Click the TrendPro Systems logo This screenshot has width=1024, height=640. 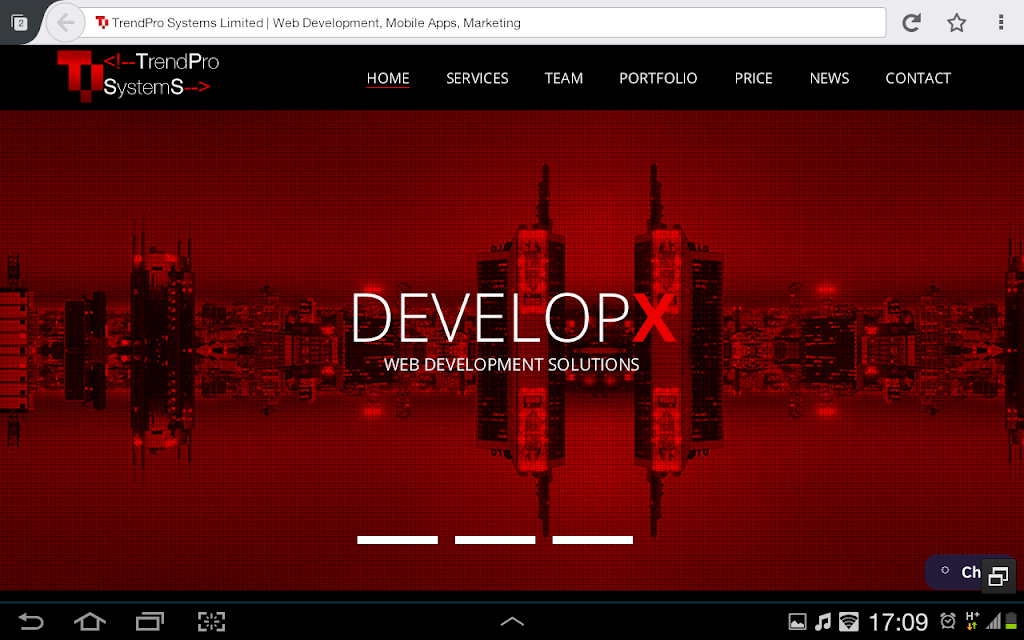click(x=138, y=75)
